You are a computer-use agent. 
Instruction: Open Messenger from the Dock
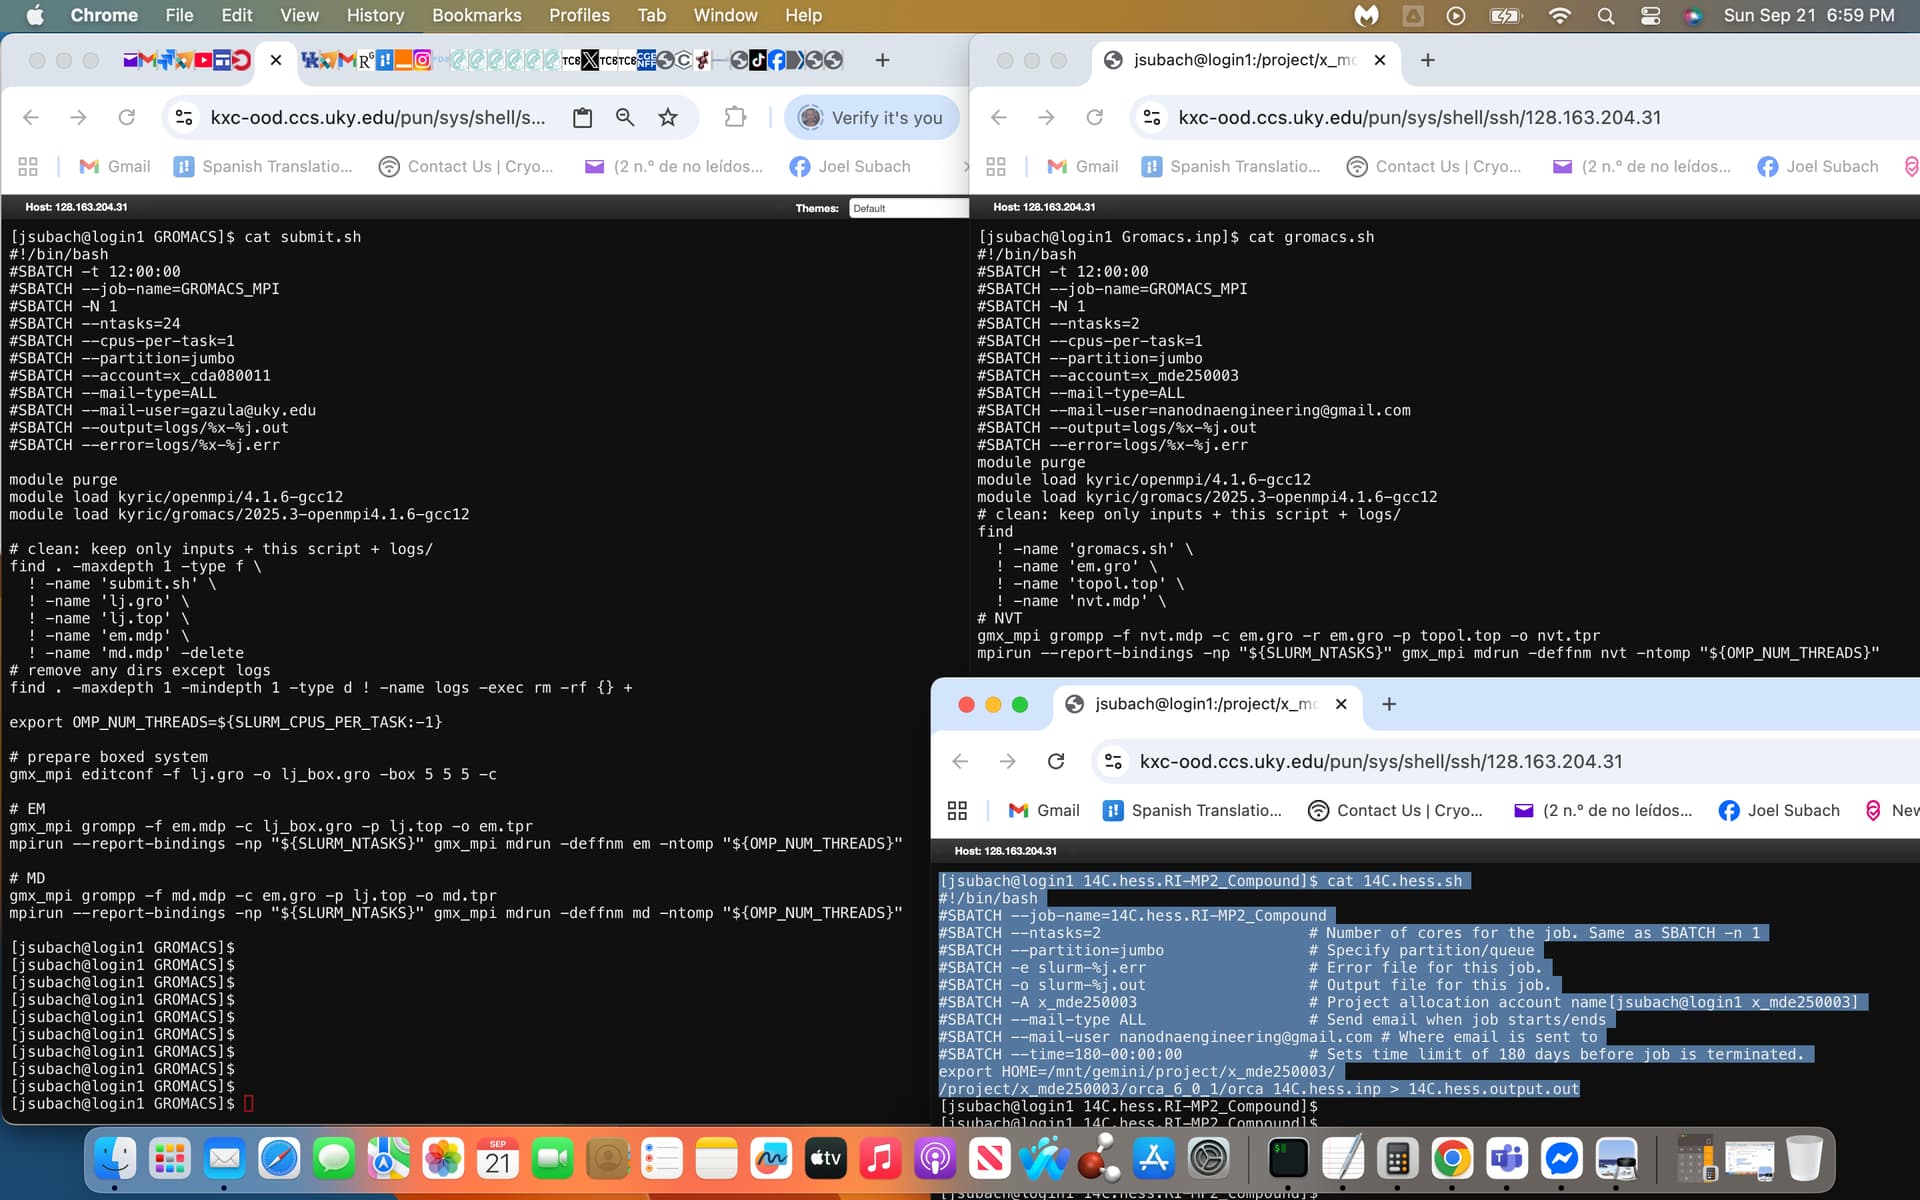[x=1564, y=1159]
